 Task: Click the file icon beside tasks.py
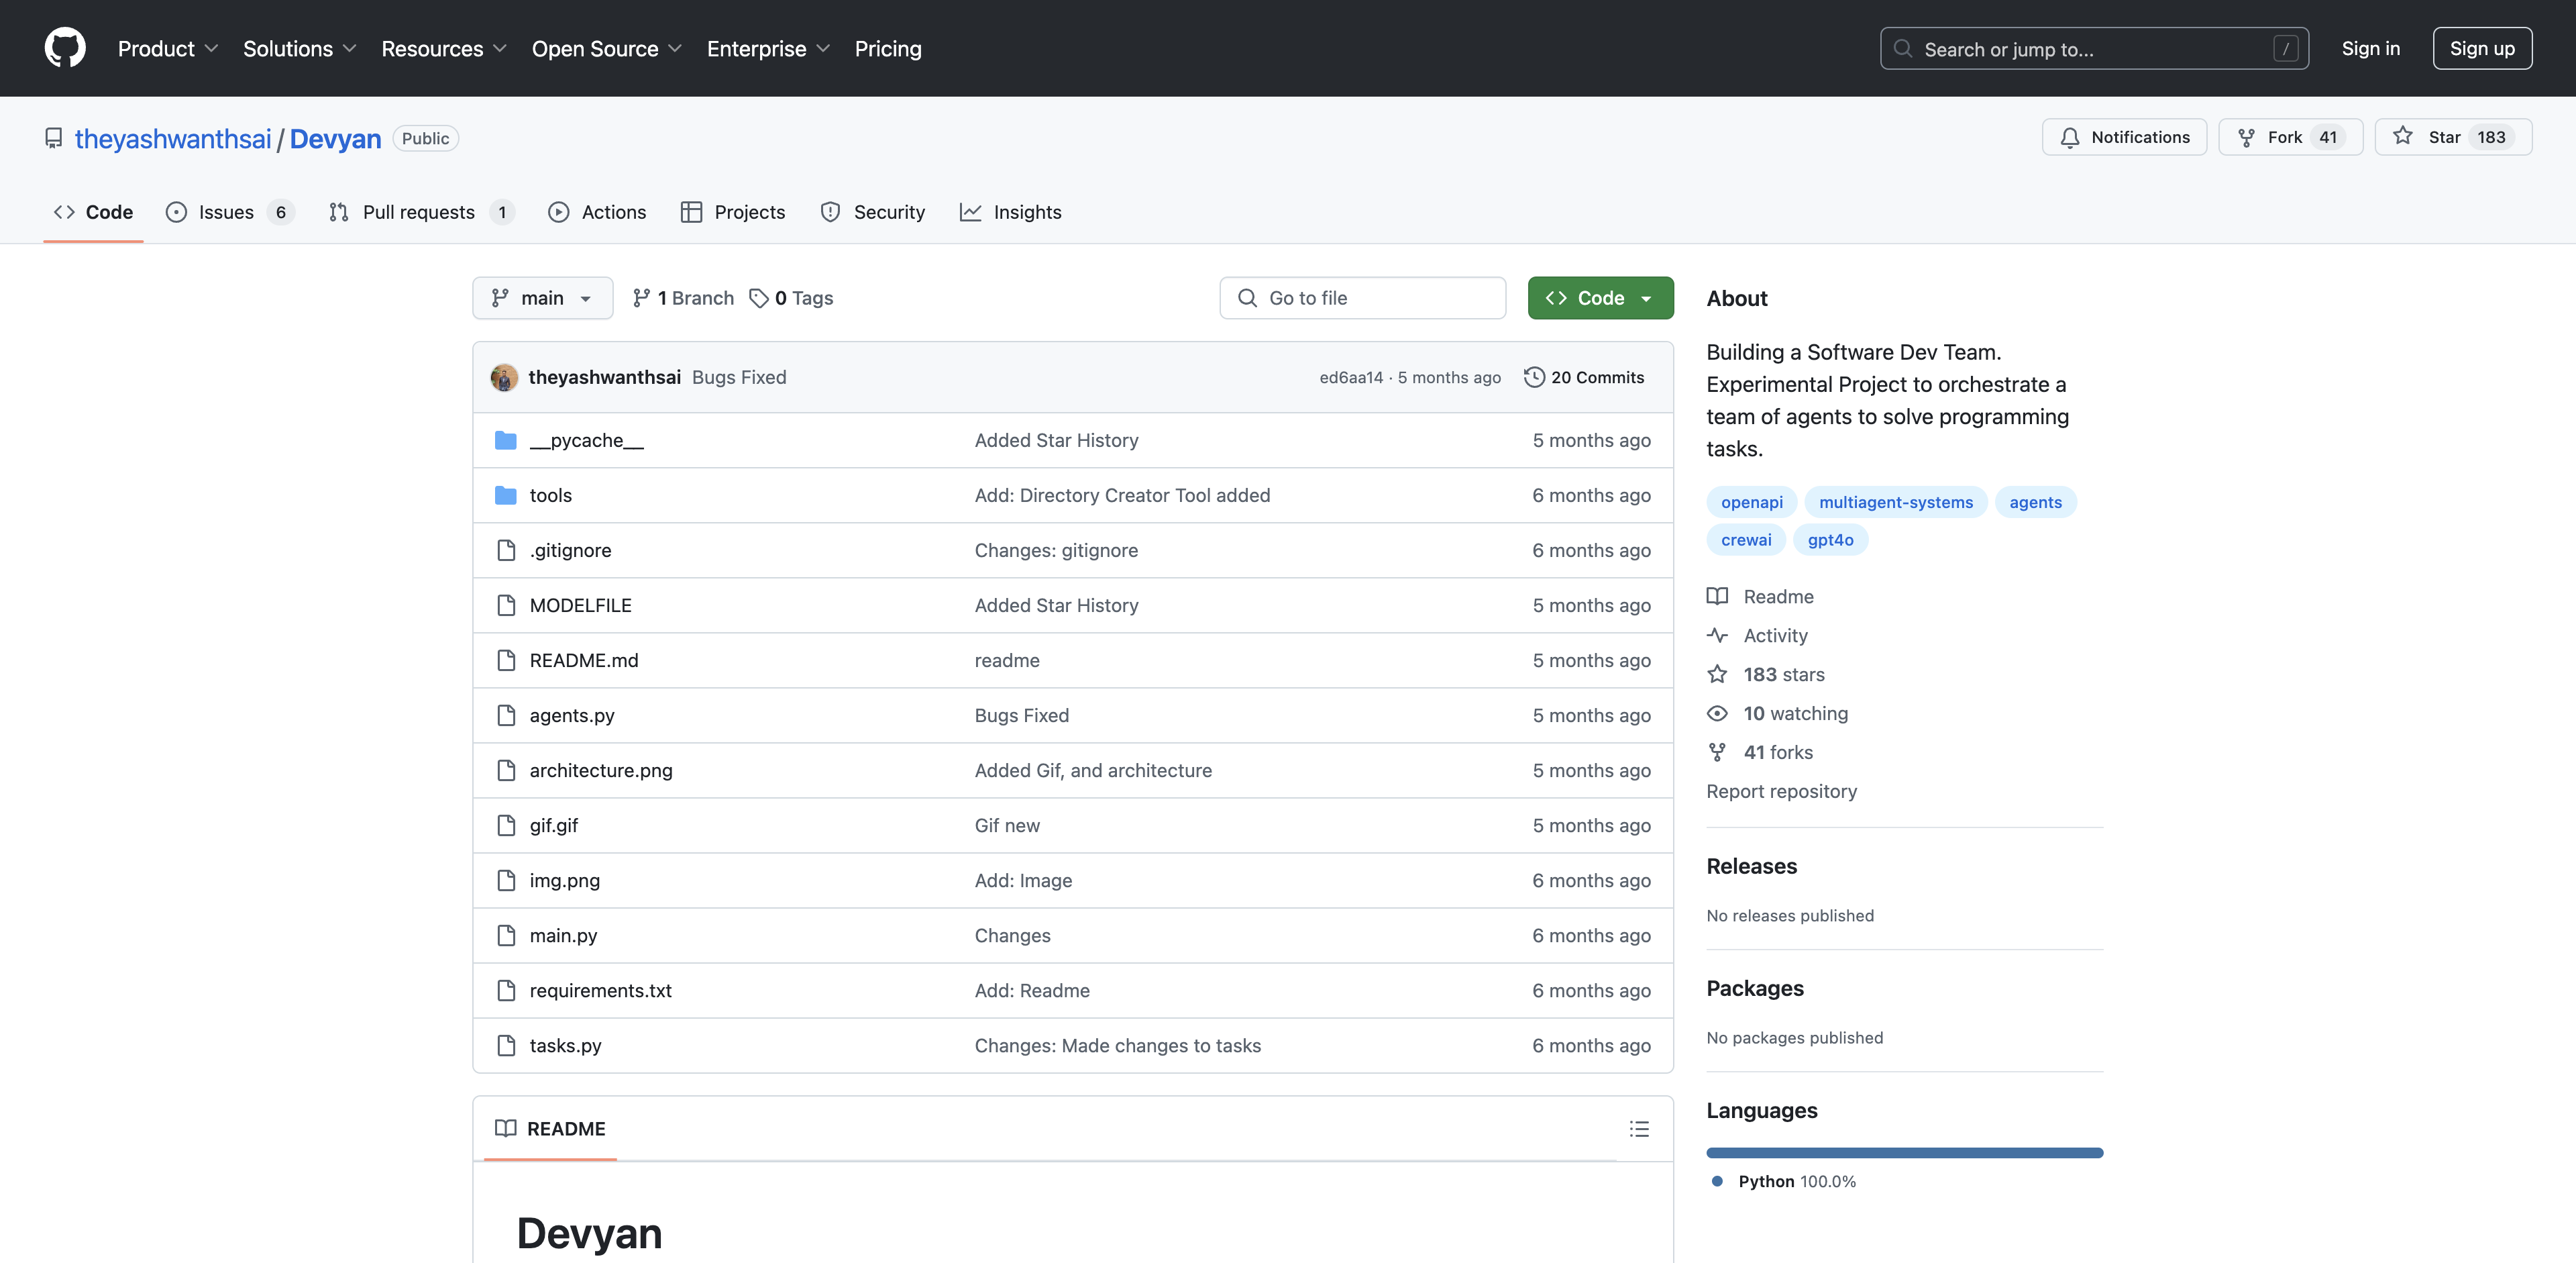(506, 1045)
